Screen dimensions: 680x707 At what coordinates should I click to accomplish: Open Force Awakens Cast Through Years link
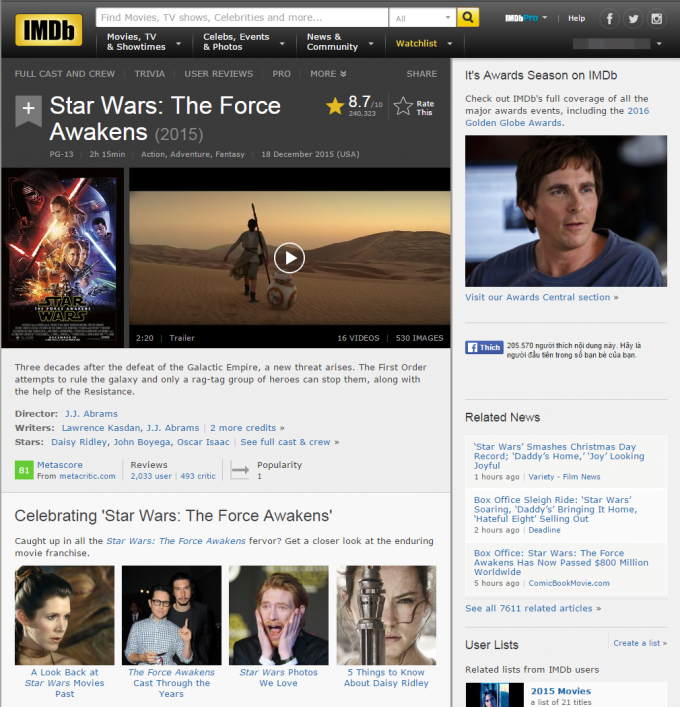pos(171,683)
